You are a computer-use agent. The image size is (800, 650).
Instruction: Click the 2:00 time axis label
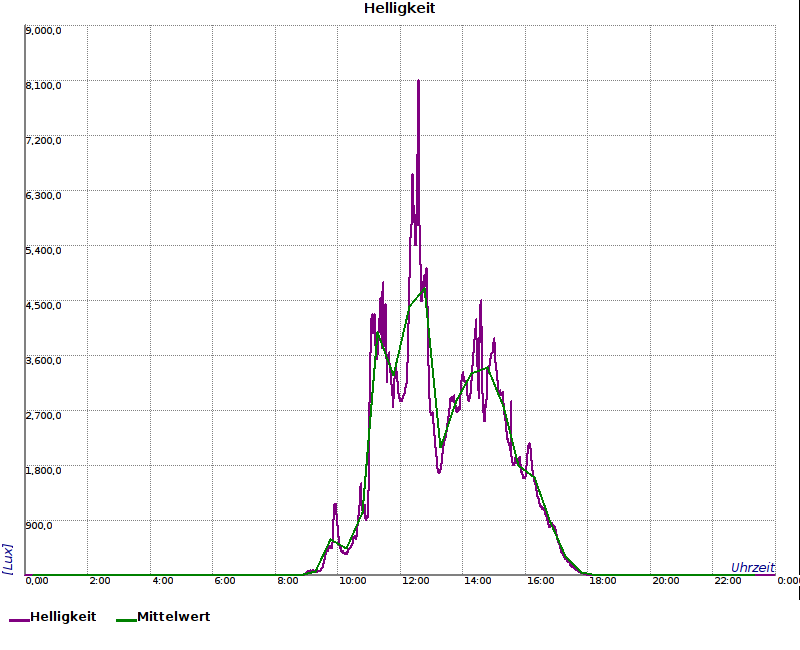pyautogui.click(x=100, y=581)
